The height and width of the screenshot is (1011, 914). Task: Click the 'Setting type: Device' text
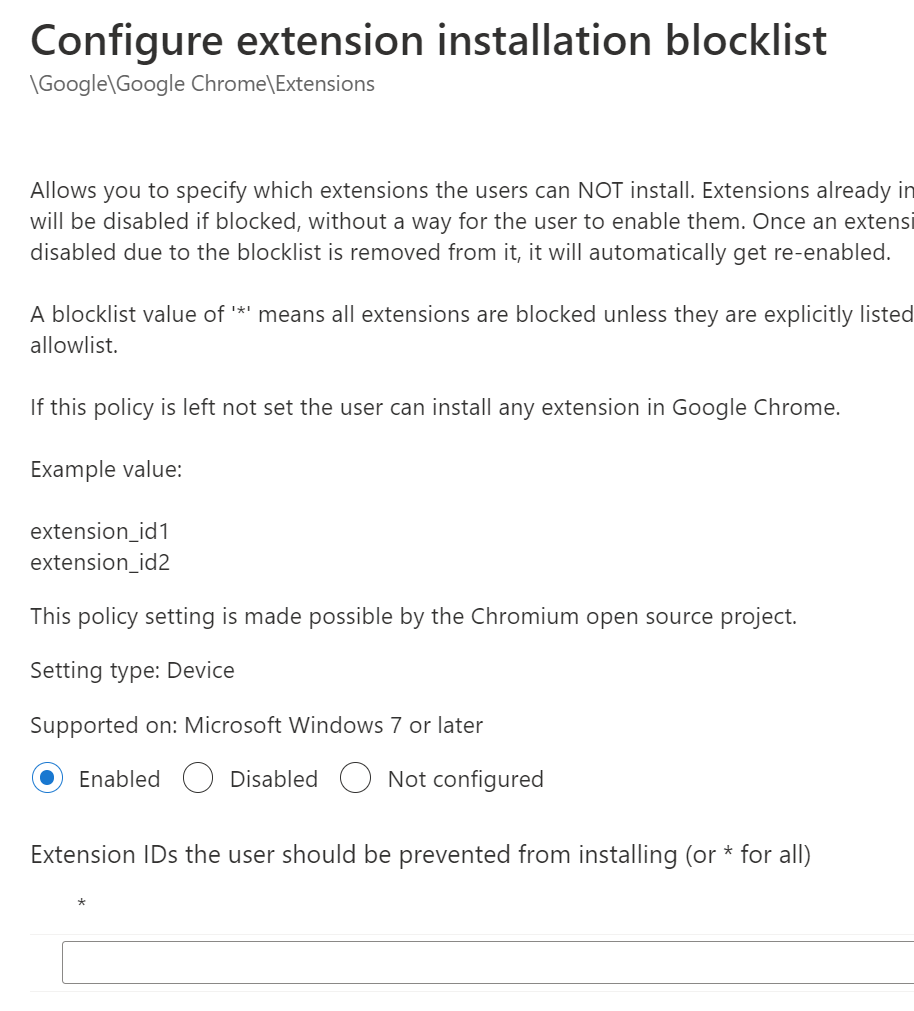tap(132, 670)
